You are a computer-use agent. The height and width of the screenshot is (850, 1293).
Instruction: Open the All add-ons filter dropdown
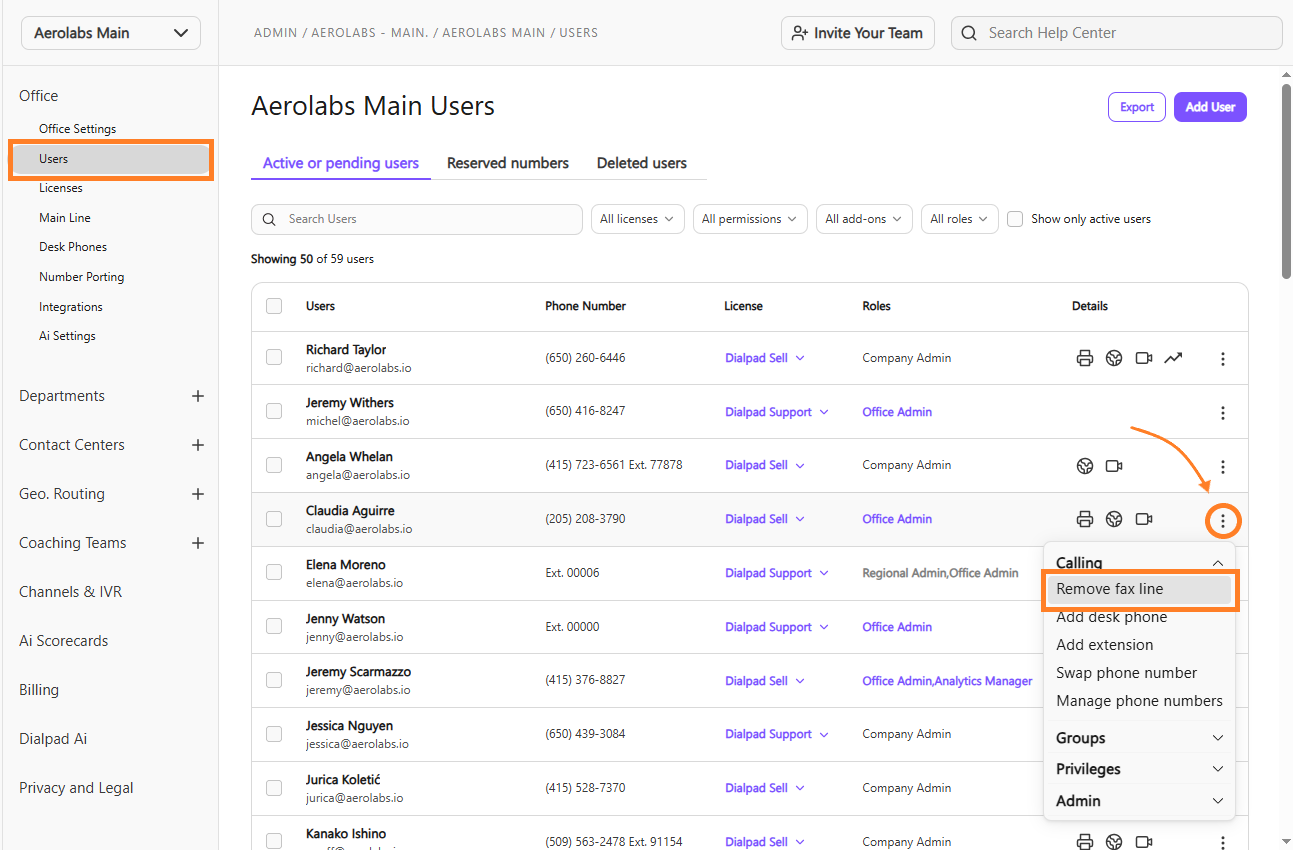(864, 219)
